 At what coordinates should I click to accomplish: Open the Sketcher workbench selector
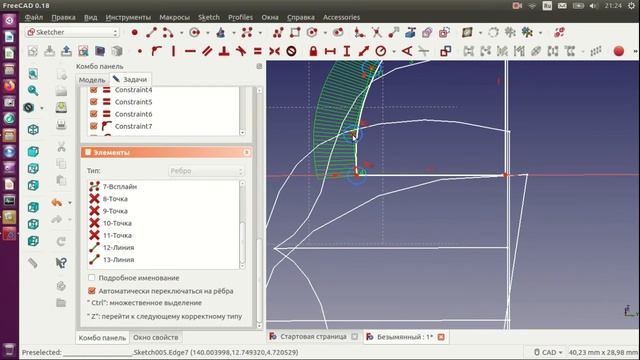tap(72, 32)
